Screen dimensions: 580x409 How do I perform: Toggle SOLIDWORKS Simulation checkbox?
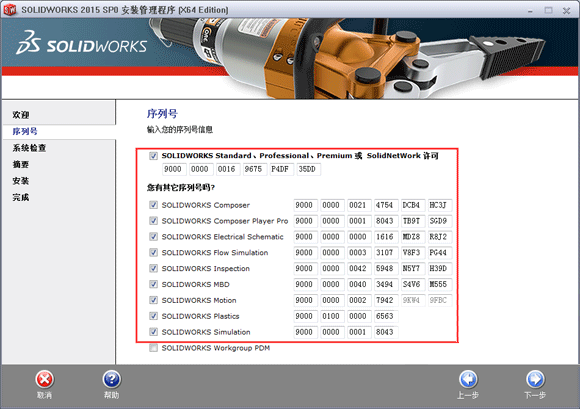(x=154, y=332)
